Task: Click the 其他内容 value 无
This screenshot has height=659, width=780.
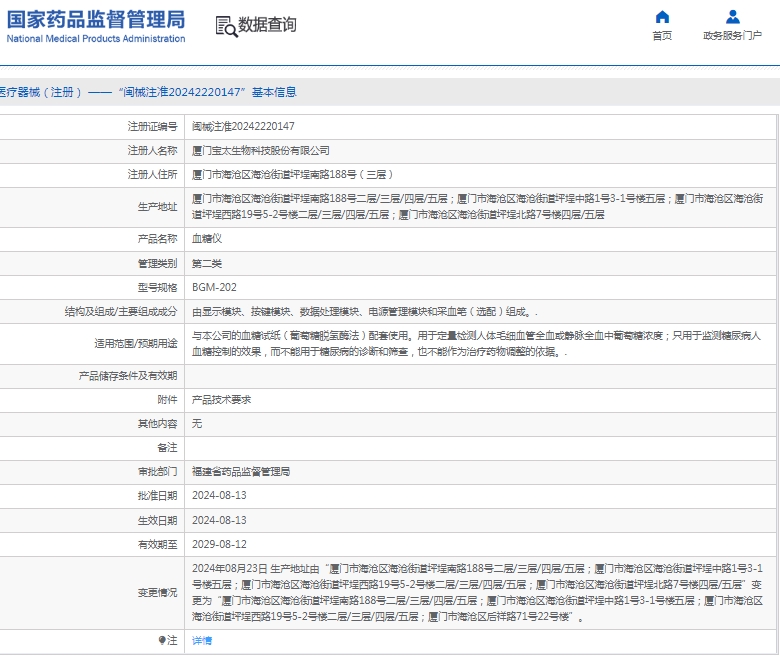Action: pyautogui.click(x=197, y=424)
